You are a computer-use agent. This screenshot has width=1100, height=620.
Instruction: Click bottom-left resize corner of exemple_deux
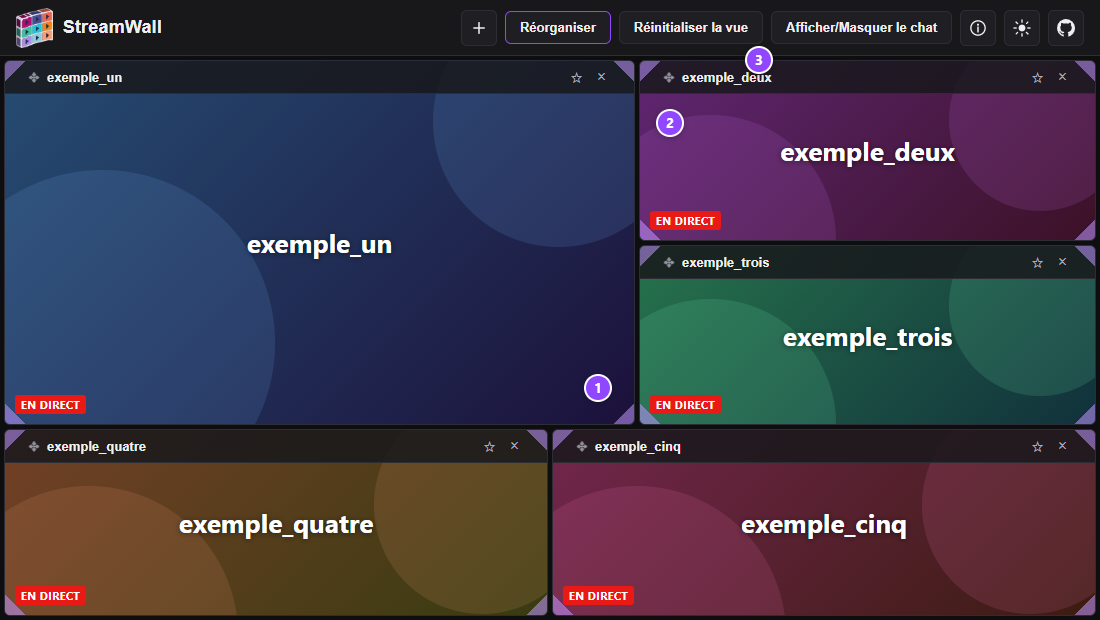point(647,233)
